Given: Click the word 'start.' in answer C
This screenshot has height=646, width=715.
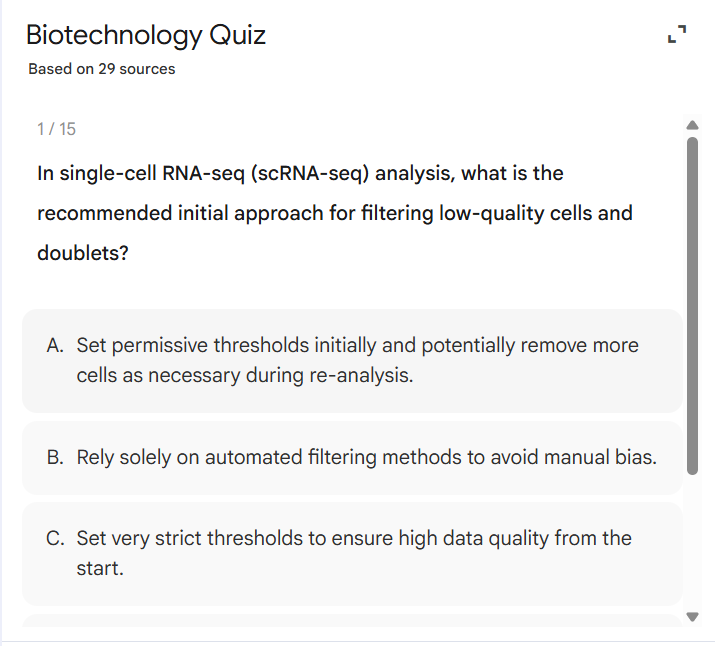Looking at the screenshot, I should (100, 569).
